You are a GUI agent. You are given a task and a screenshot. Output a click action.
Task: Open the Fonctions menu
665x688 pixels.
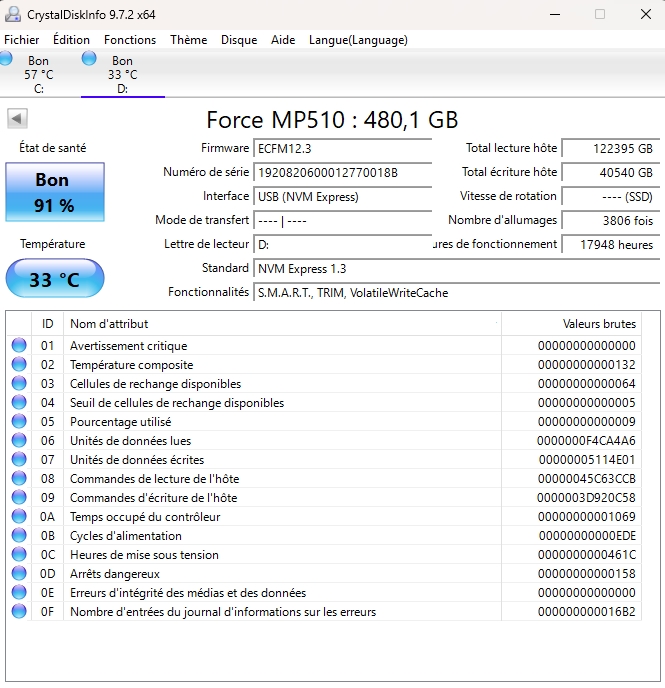(x=130, y=40)
